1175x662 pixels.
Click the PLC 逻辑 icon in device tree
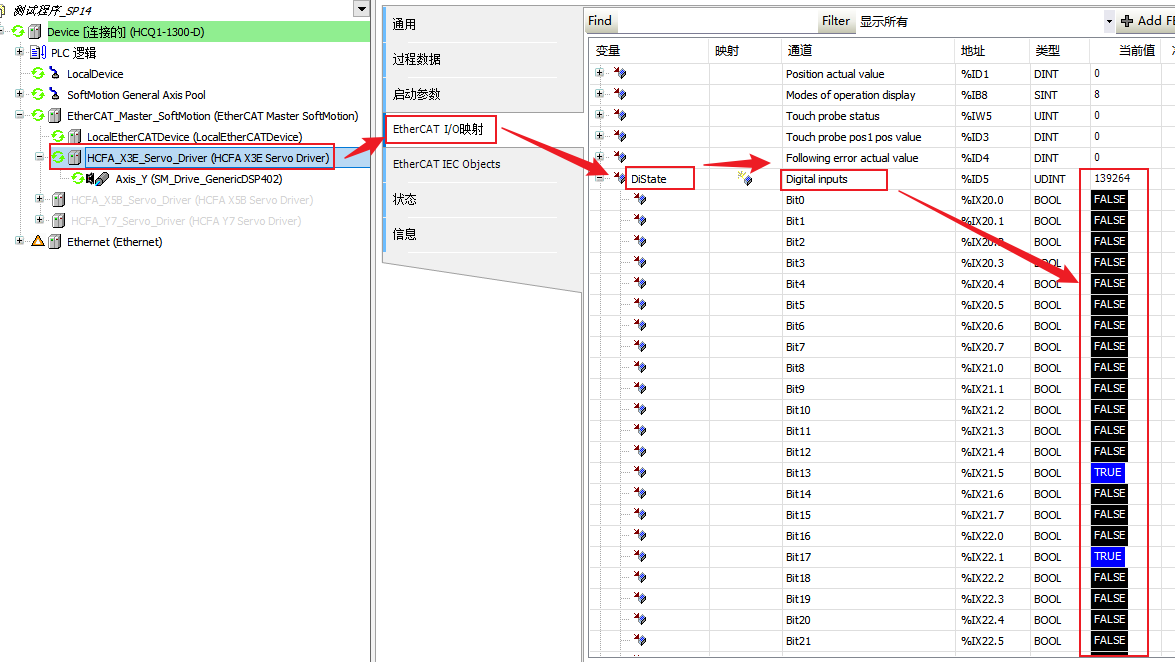tap(40, 53)
